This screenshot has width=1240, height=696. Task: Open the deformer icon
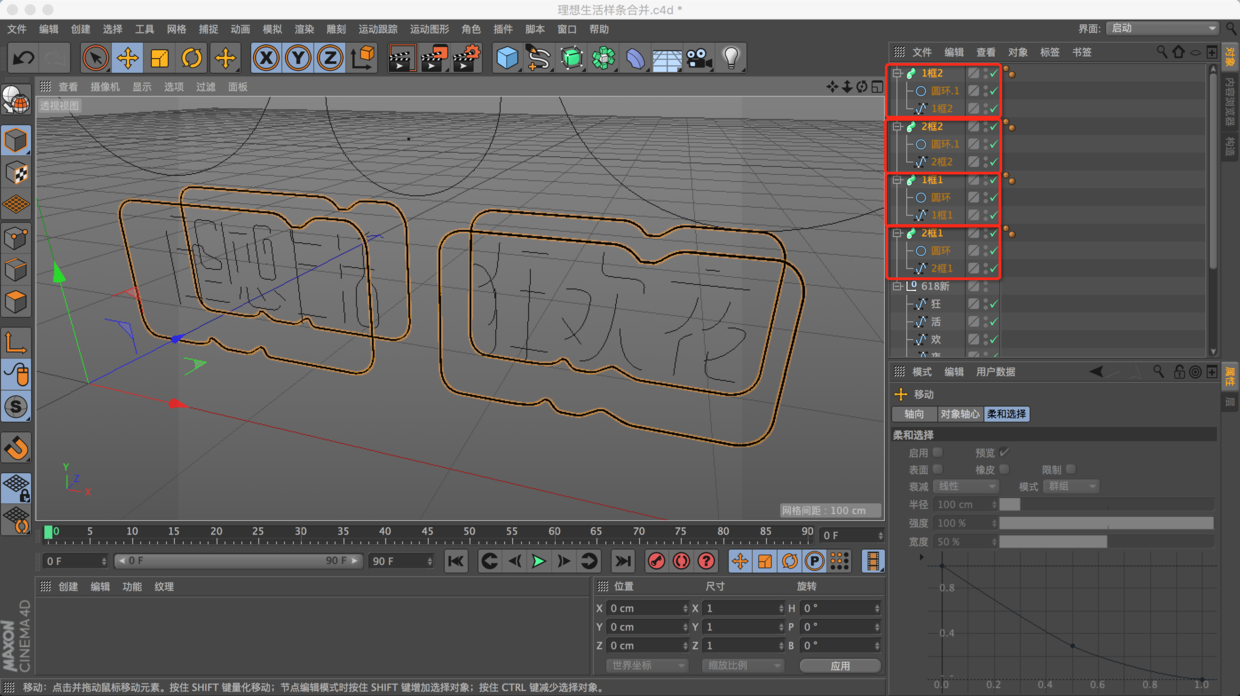click(x=635, y=58)
